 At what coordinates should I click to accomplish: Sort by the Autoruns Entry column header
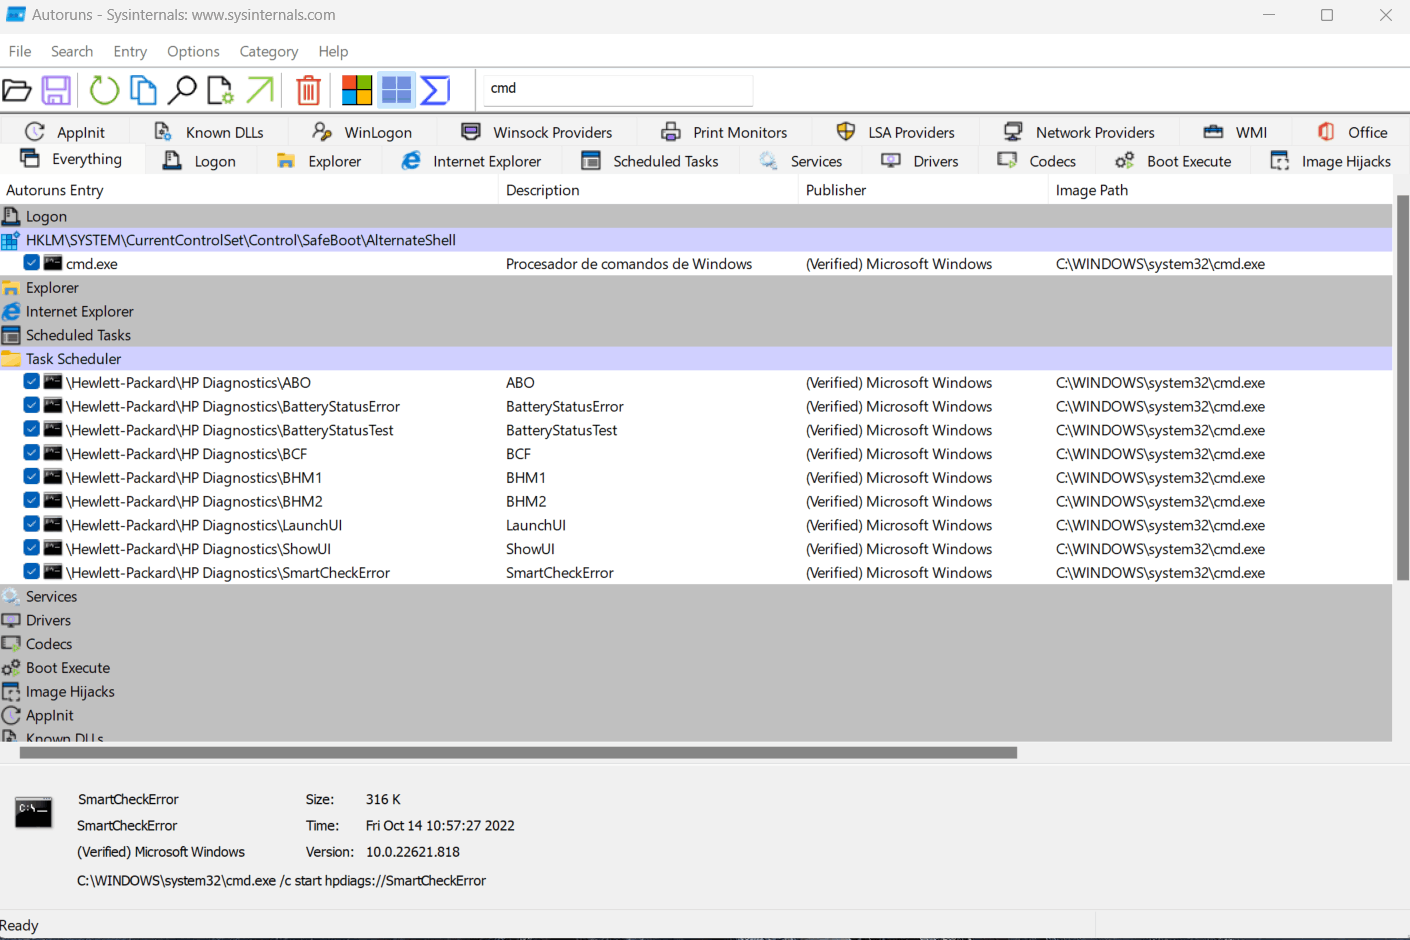coord(249,190)
